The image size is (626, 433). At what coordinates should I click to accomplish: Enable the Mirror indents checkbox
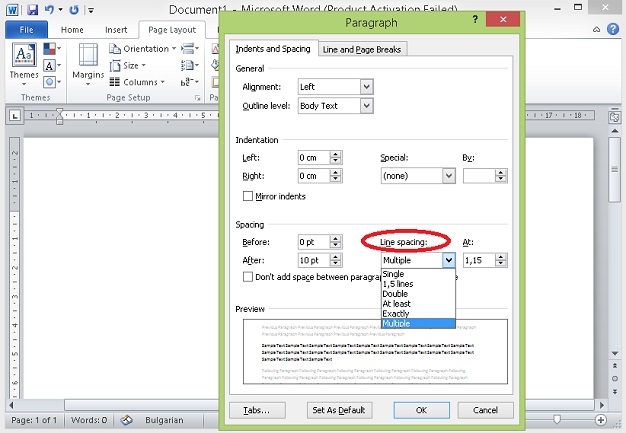tap(248, 196)
